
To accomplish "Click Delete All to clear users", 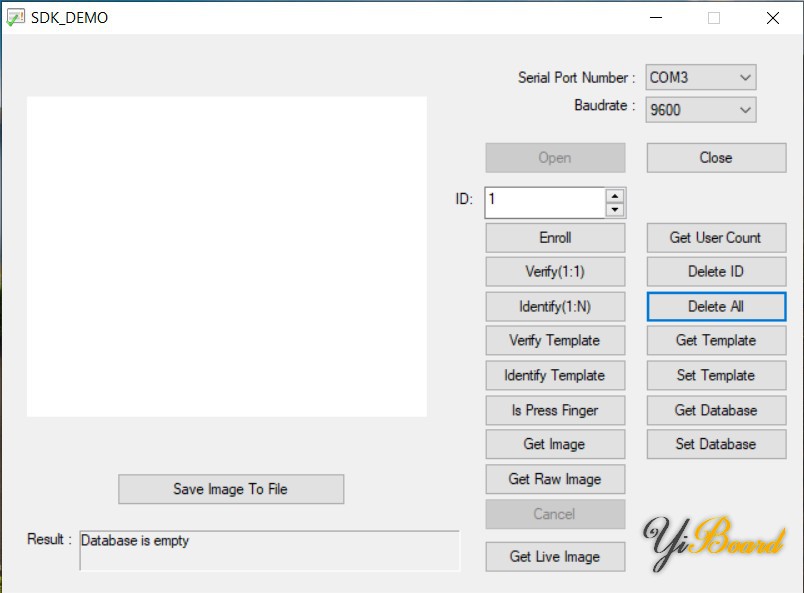I will [x=716, y=306].
